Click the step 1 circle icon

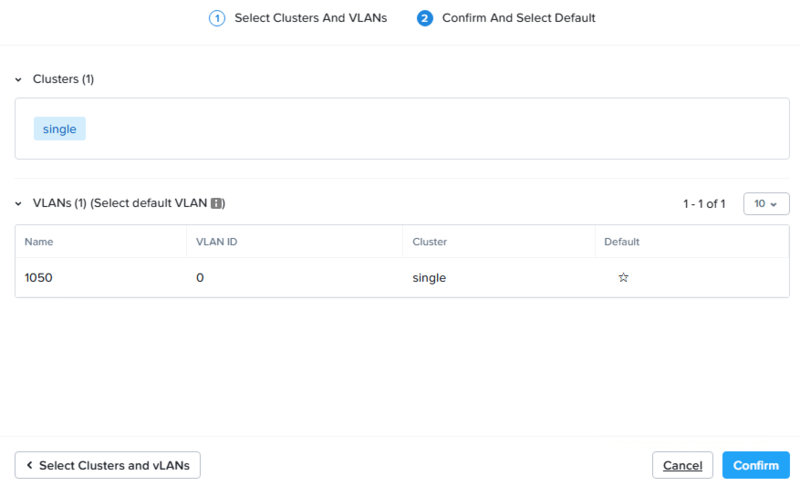pos(217,18)
